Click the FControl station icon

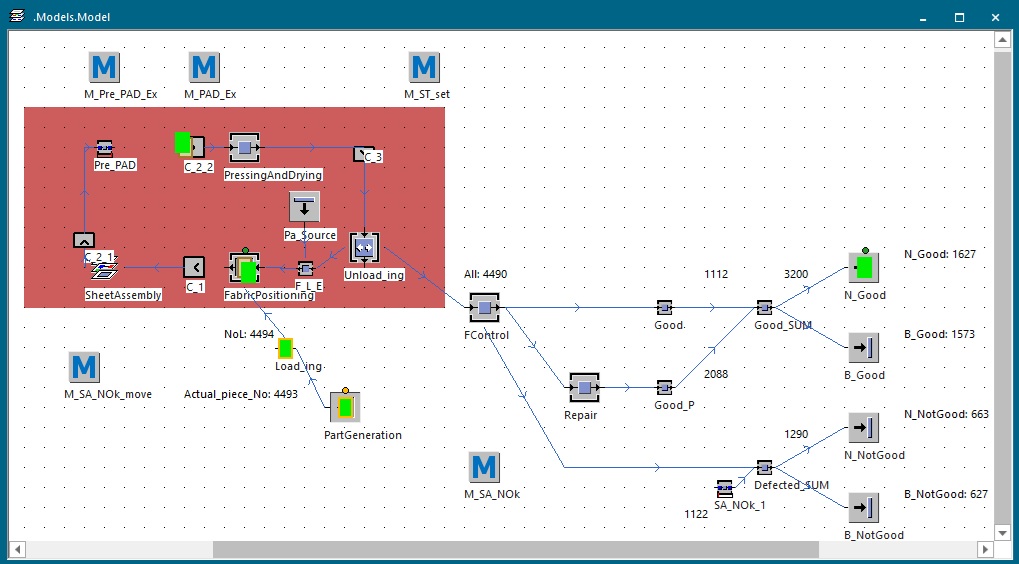pyautogui.click(x=484, y=308)
